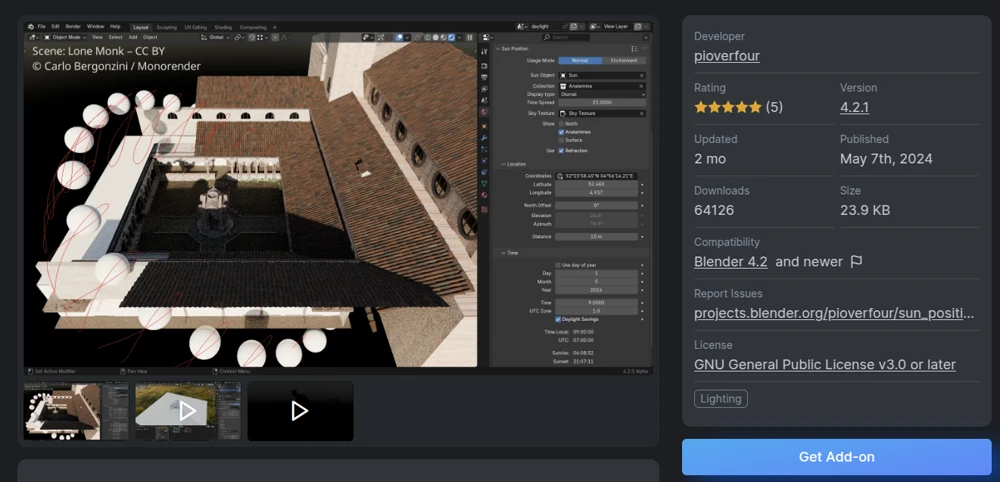Open the properties editor options dropdown arrow
This screenshot has width=1000, height=482.
[x=645, y=38]
